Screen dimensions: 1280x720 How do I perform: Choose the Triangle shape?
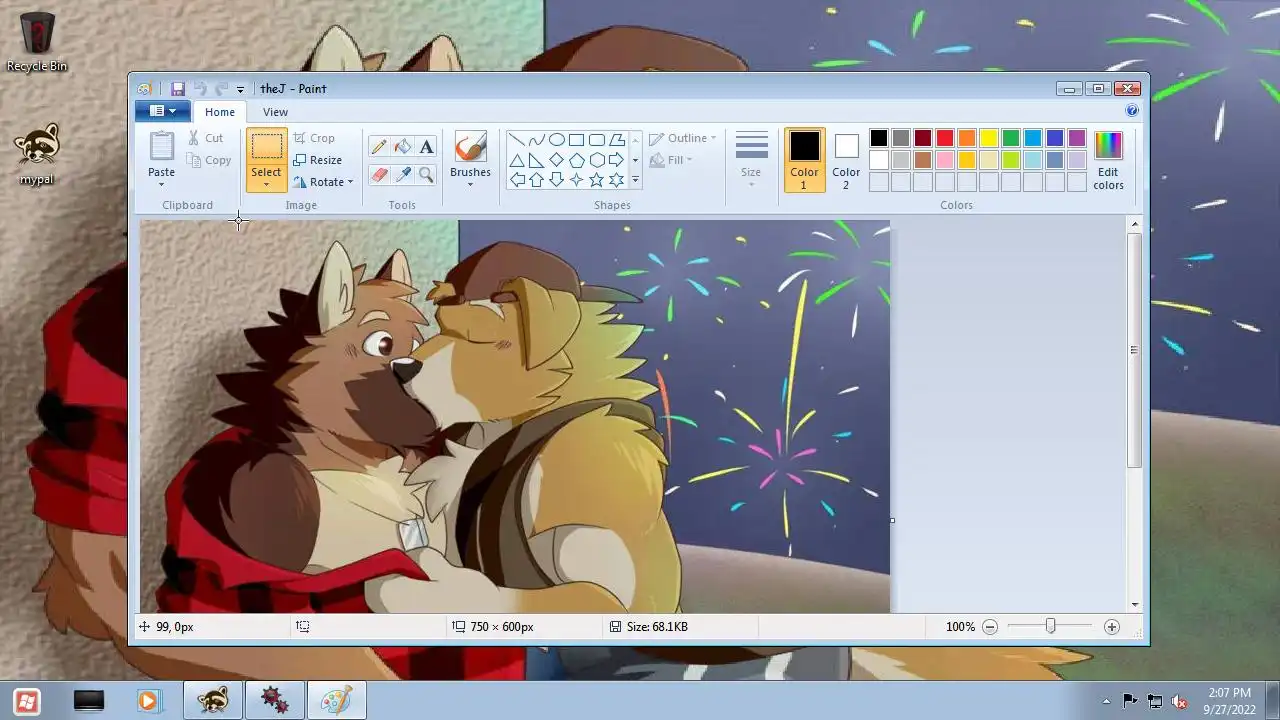[517, 160]
